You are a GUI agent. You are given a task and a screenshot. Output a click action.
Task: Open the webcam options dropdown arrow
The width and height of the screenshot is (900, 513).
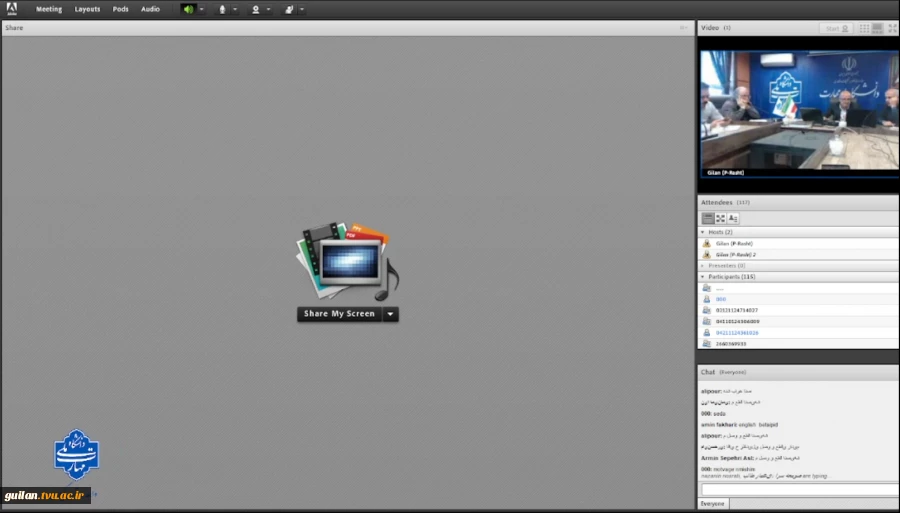coord(268,9)
